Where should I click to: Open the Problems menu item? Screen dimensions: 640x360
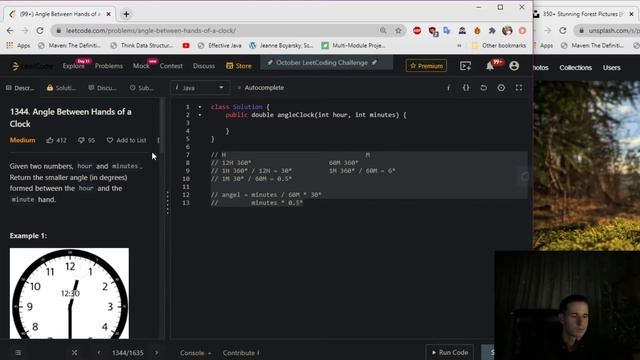click(x=109, y=66)
